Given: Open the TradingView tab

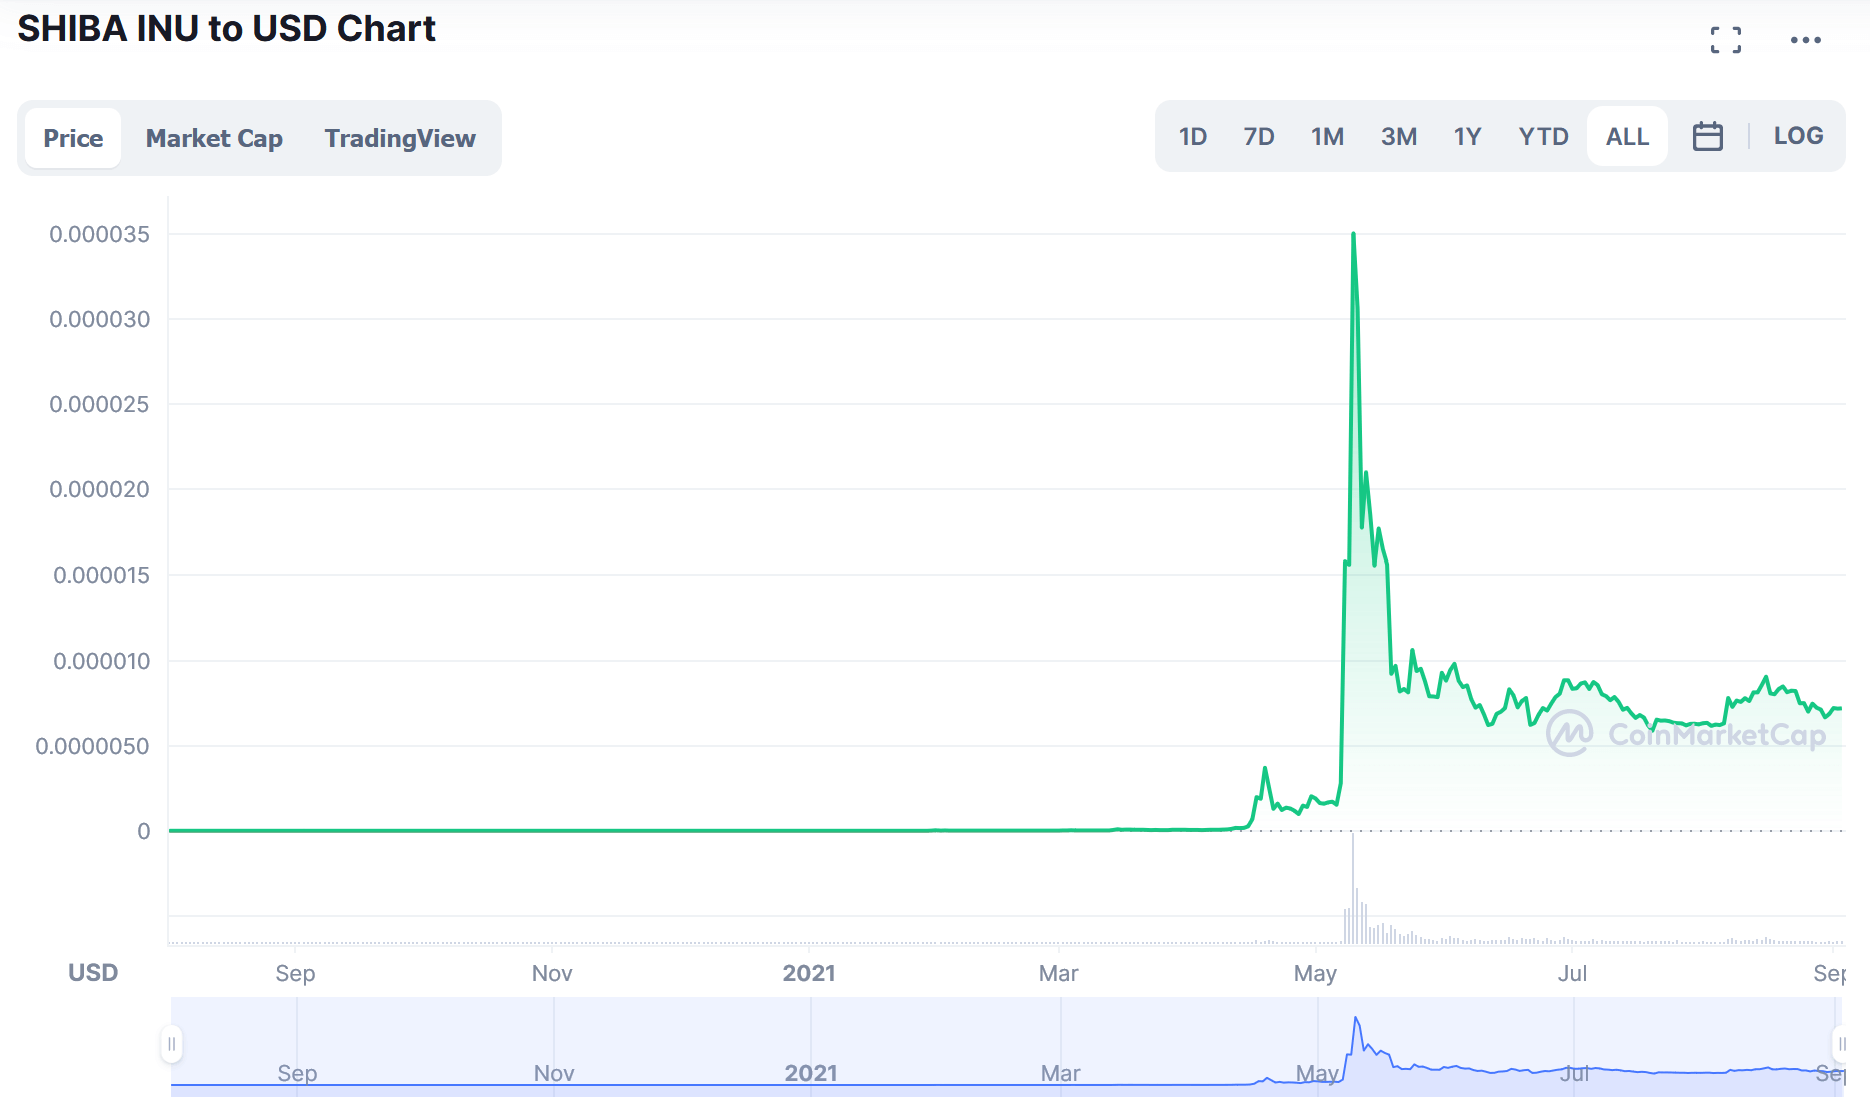Looking at the screenshot, I should tap(400, 138).
